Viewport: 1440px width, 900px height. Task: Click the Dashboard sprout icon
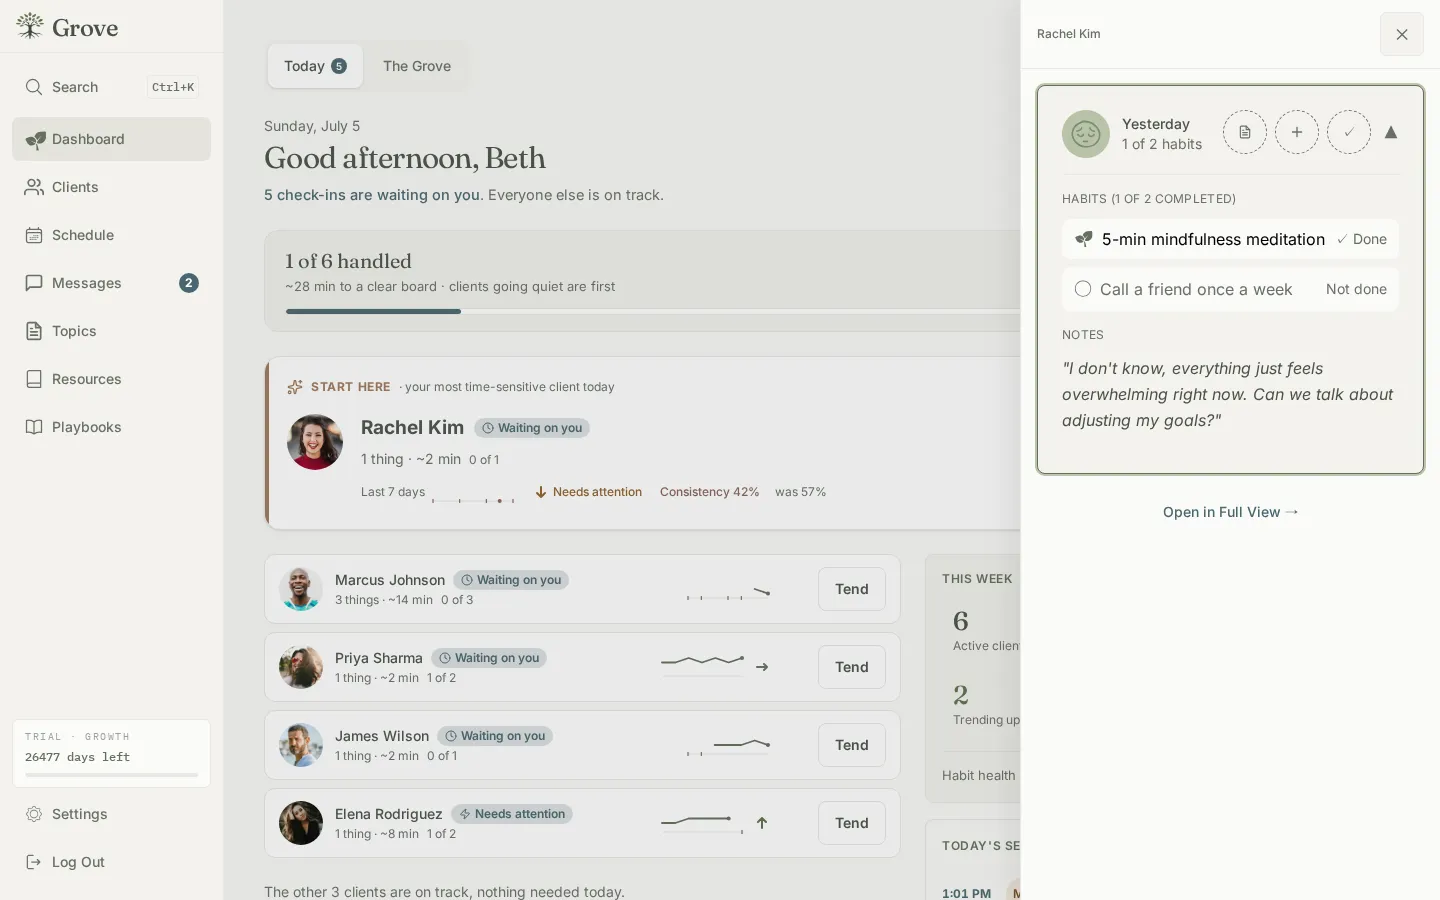(x=35, y=139)
